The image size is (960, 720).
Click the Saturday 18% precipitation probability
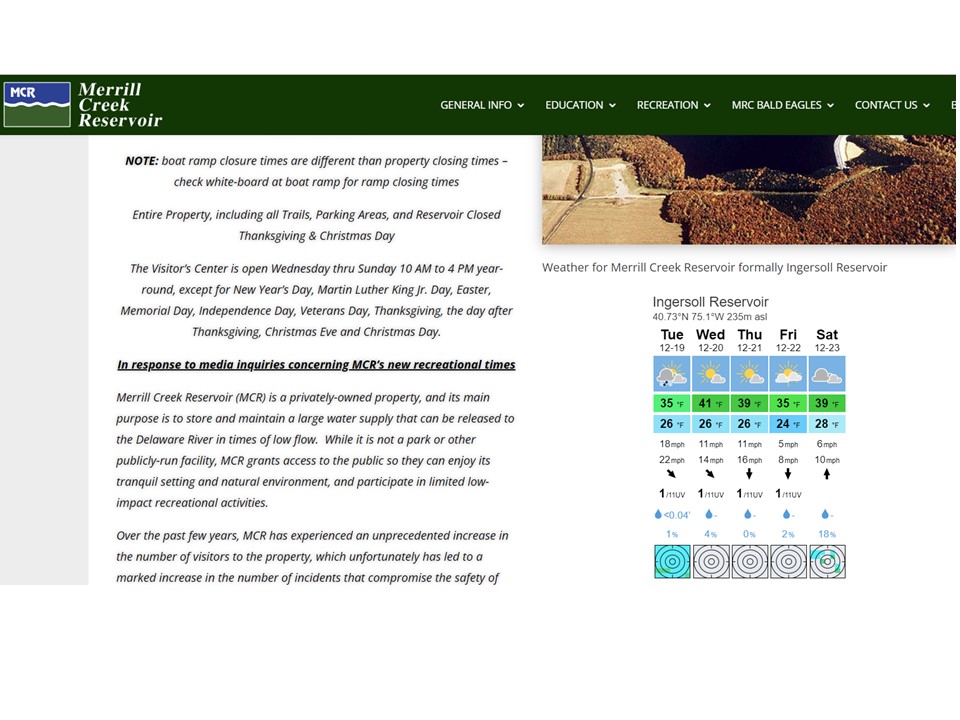click(x=827, y=534)
